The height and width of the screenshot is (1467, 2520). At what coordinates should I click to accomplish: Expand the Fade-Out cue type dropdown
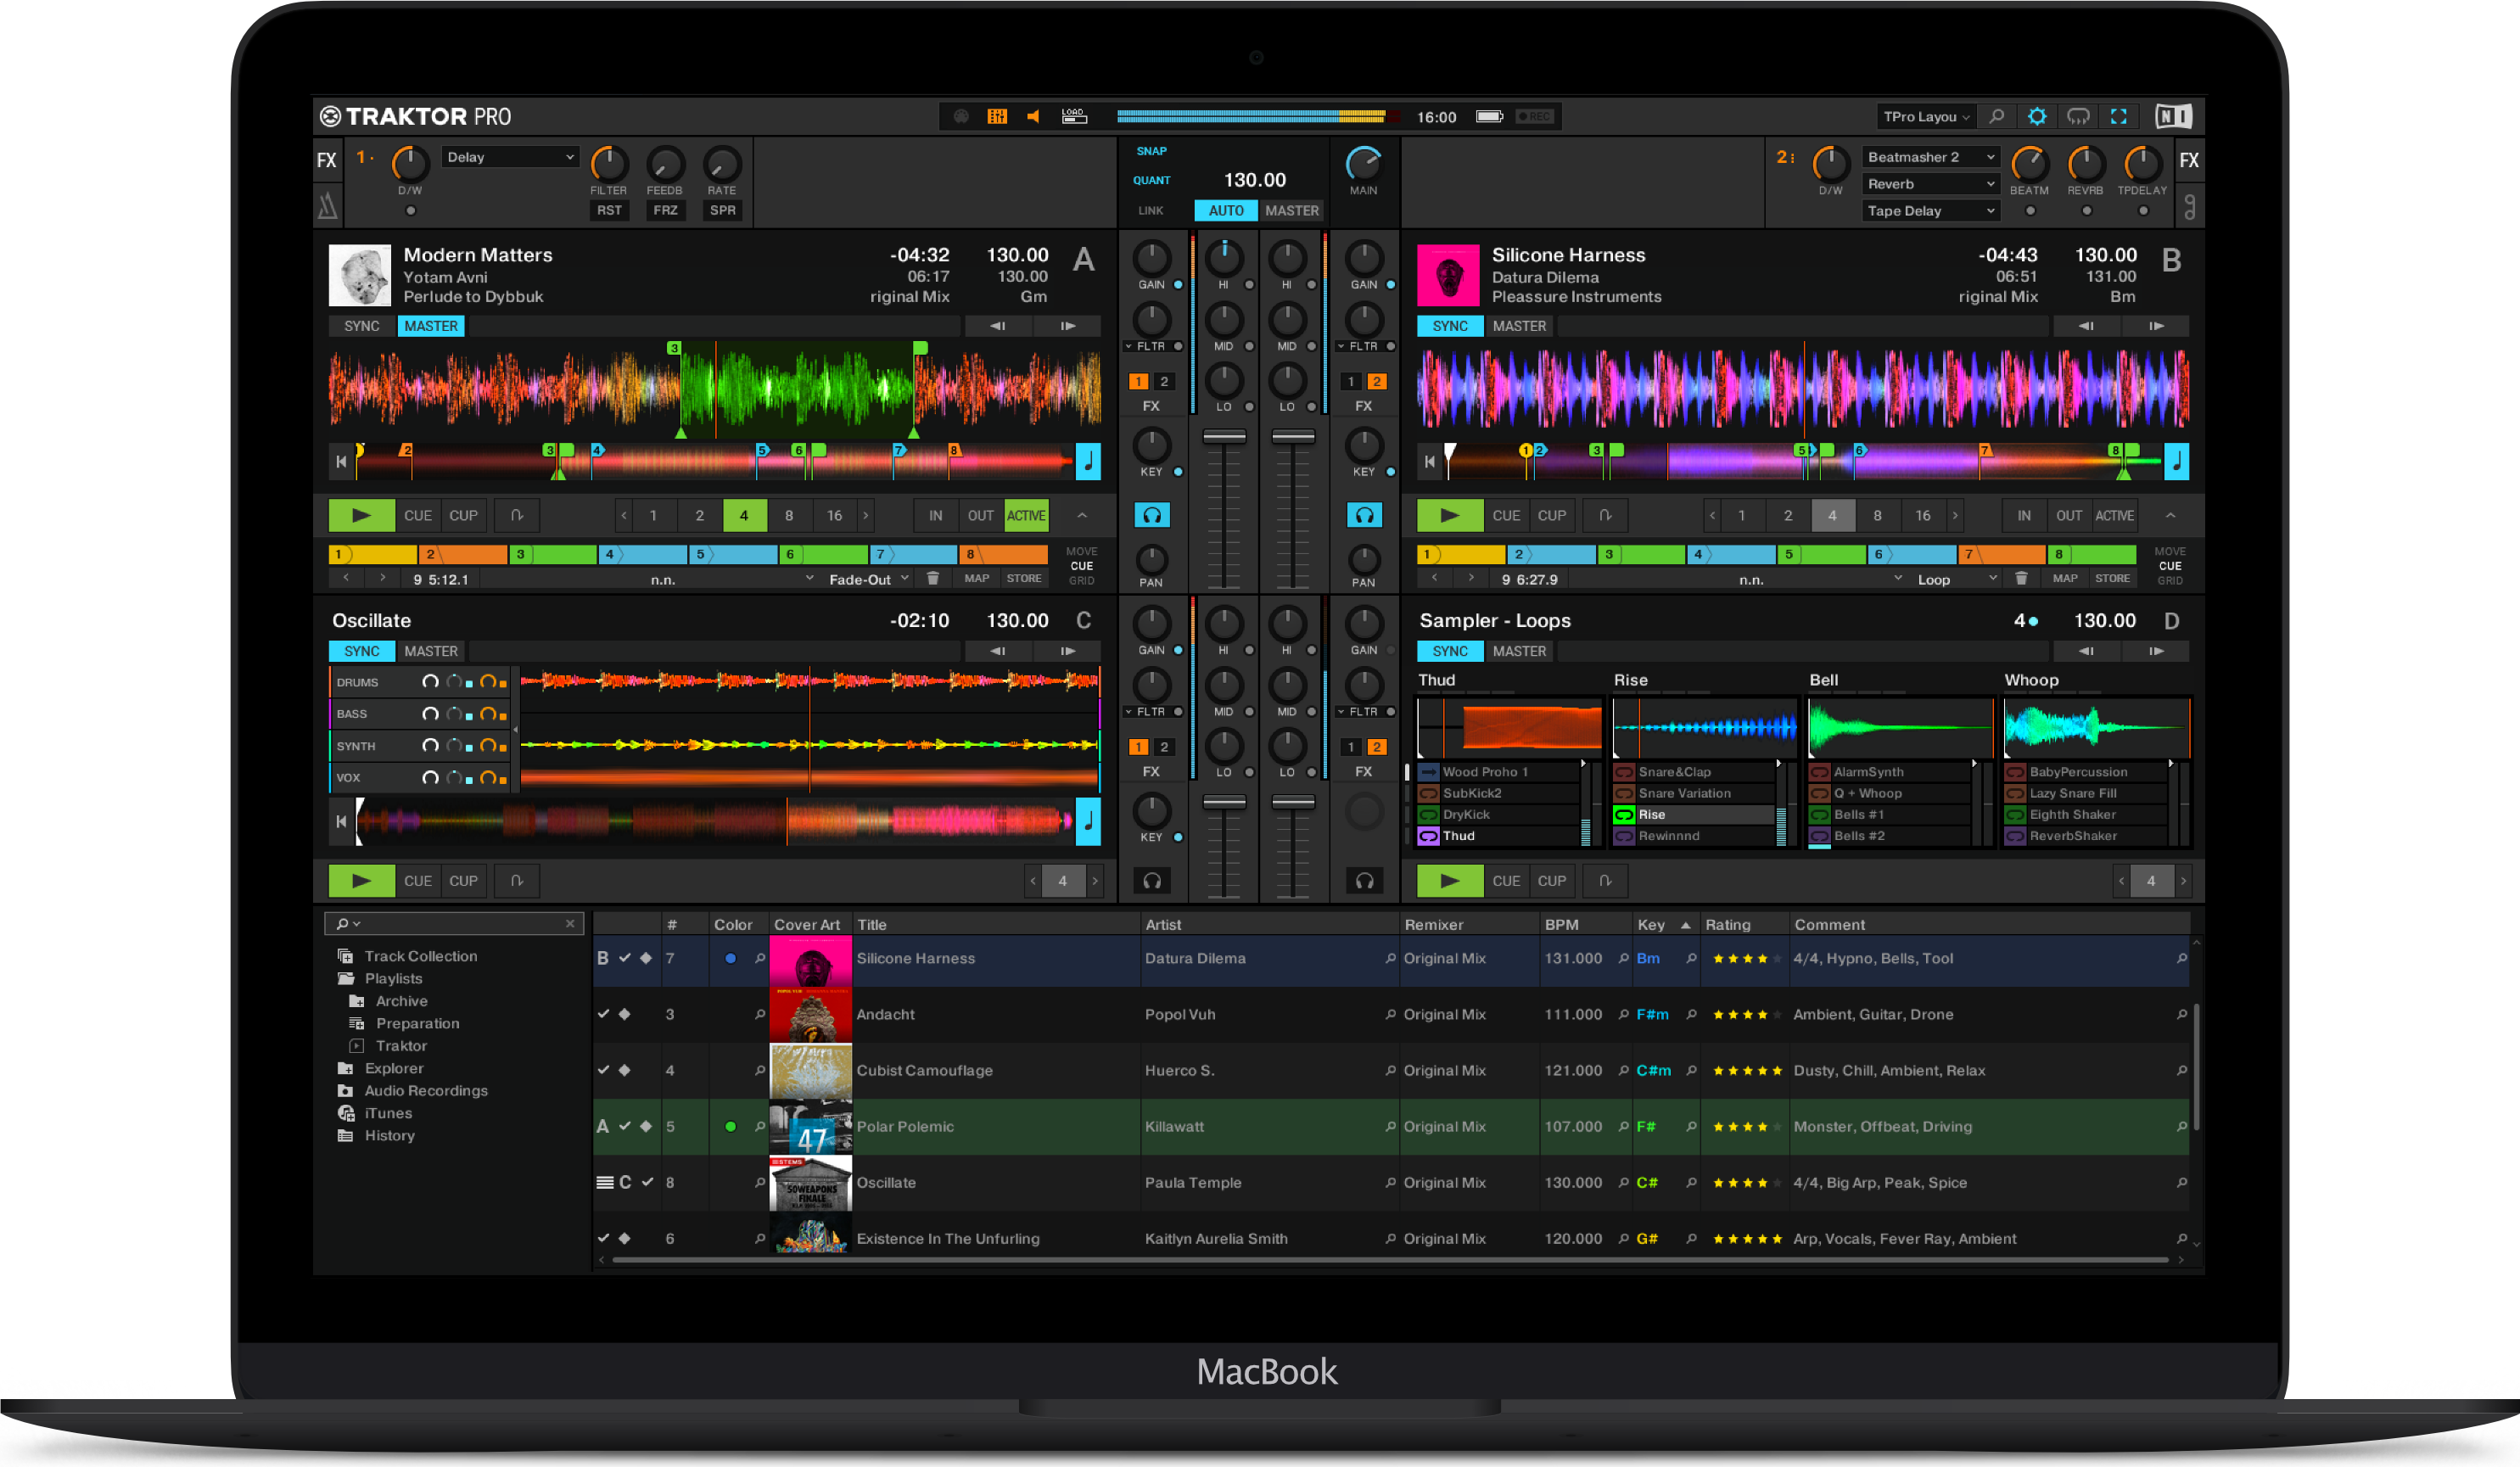[x=868, y=579]
